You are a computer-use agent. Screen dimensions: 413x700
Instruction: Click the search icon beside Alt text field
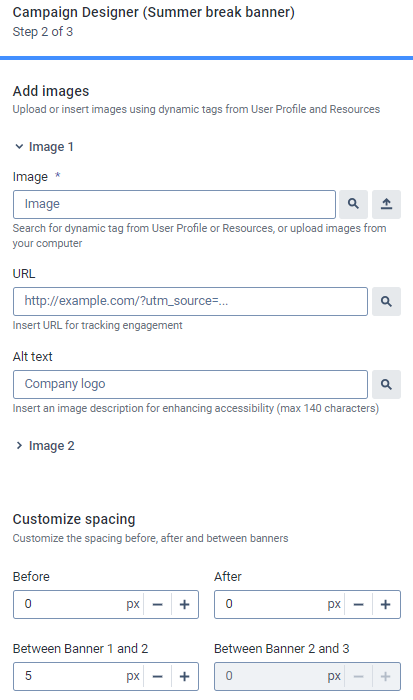click(x=386, y=384)
